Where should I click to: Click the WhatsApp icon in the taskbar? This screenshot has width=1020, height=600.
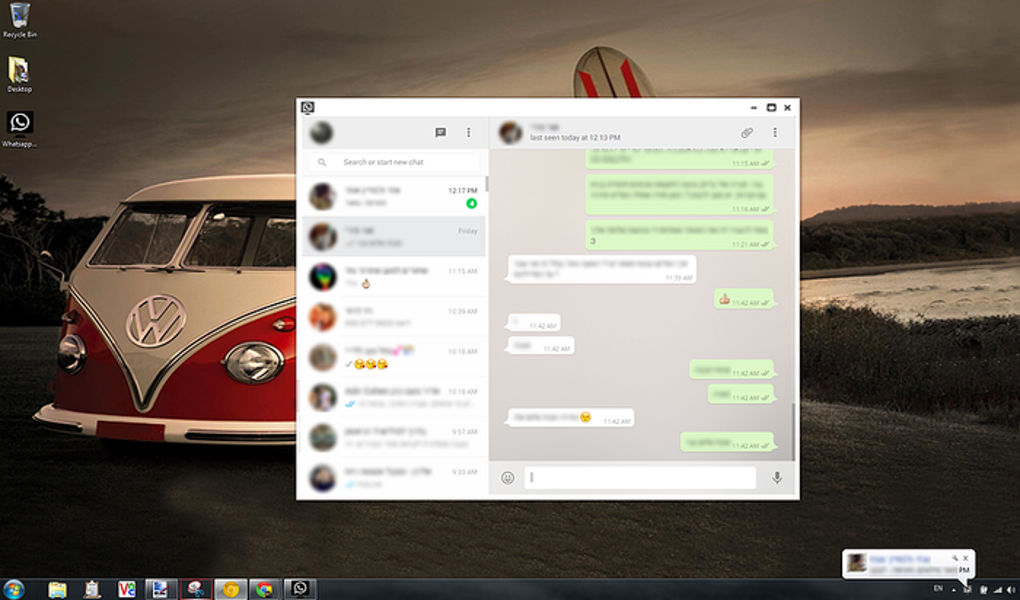(299, 589)
